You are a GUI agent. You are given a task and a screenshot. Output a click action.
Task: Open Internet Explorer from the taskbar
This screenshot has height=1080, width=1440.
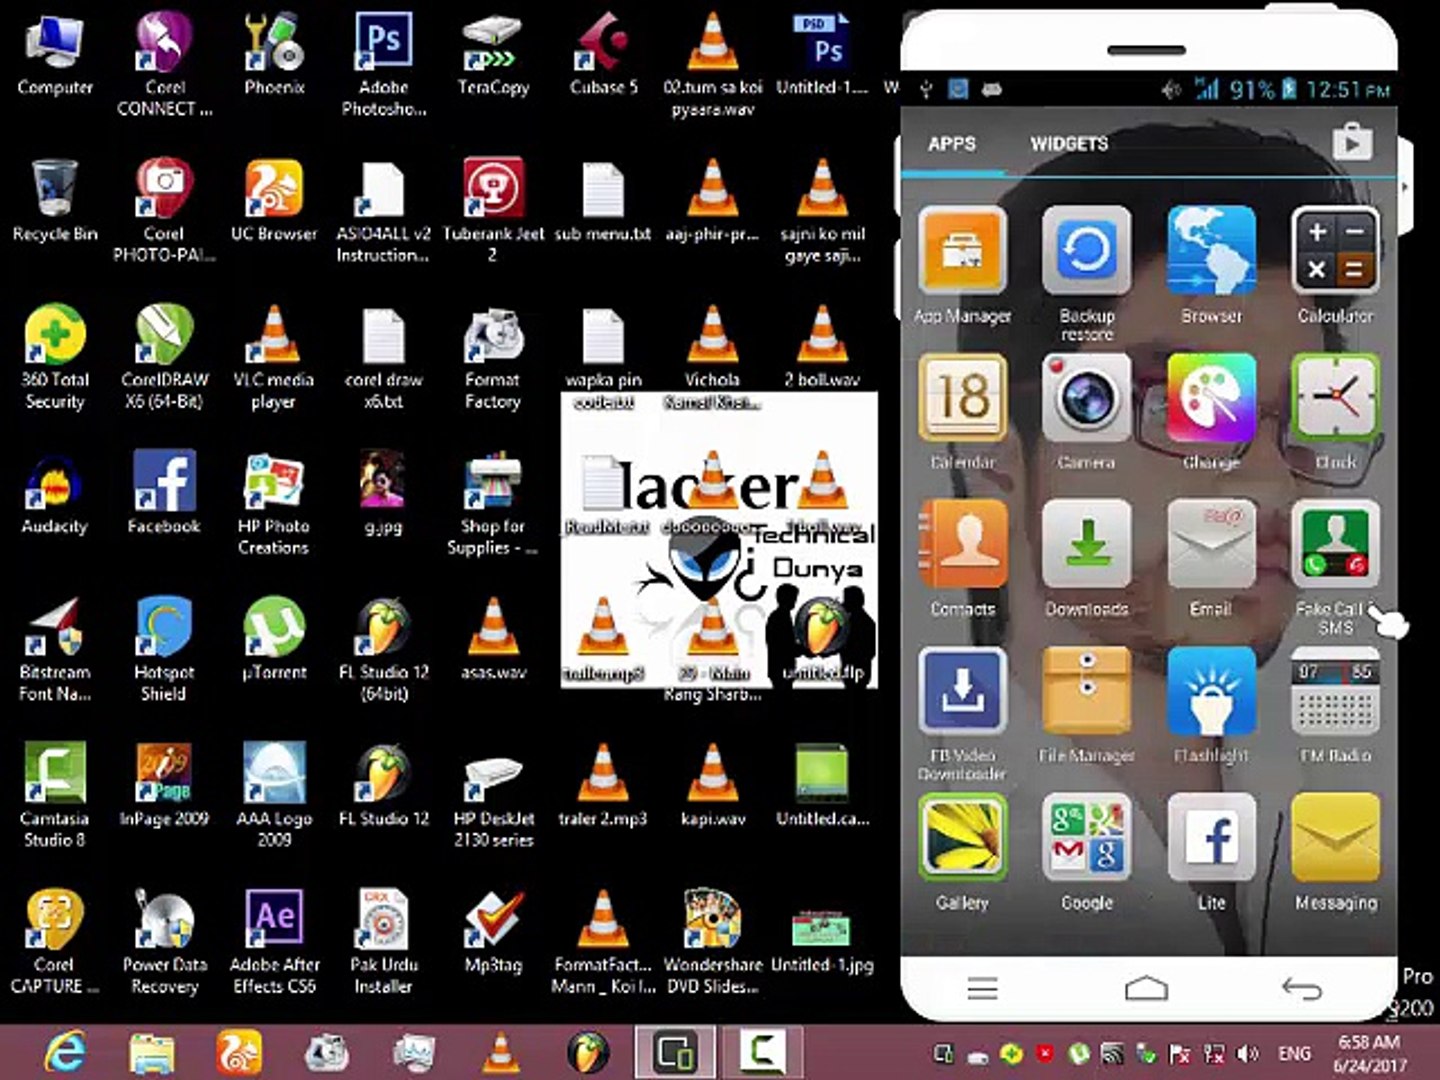pyautogui.click(x=65, y=1052)
